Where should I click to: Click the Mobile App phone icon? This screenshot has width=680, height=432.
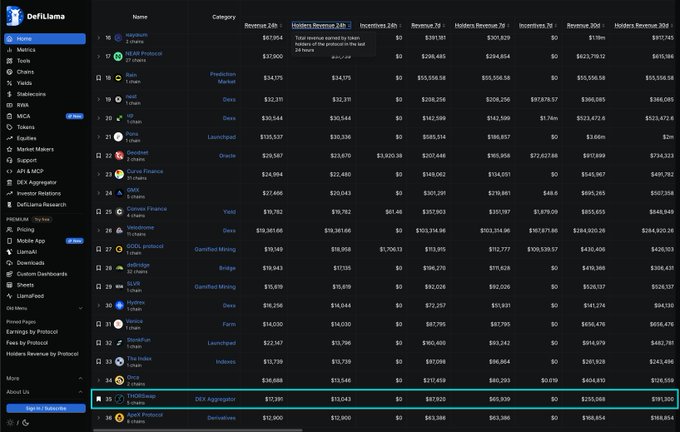pyautogui.click(x=10, y=241)
